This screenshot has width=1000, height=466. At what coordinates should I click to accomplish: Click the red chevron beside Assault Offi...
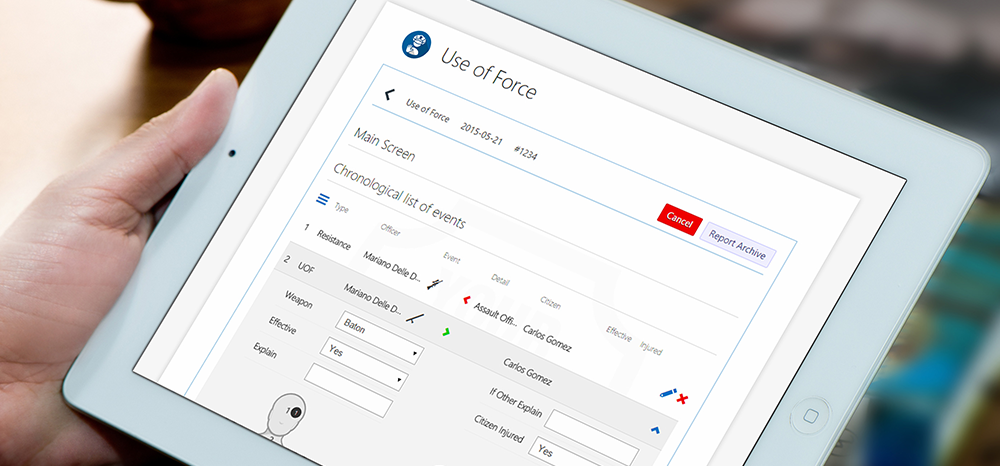465,299
